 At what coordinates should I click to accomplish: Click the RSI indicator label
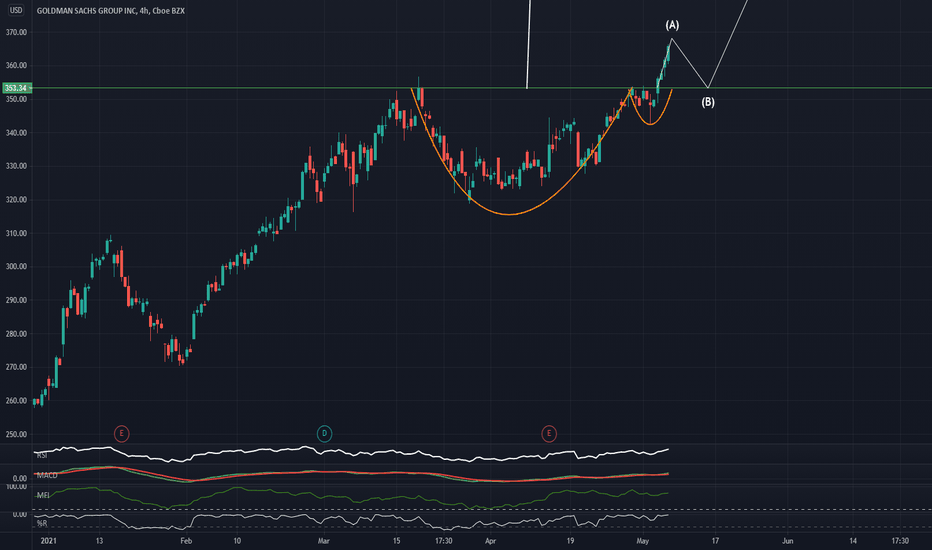[42, 455]
